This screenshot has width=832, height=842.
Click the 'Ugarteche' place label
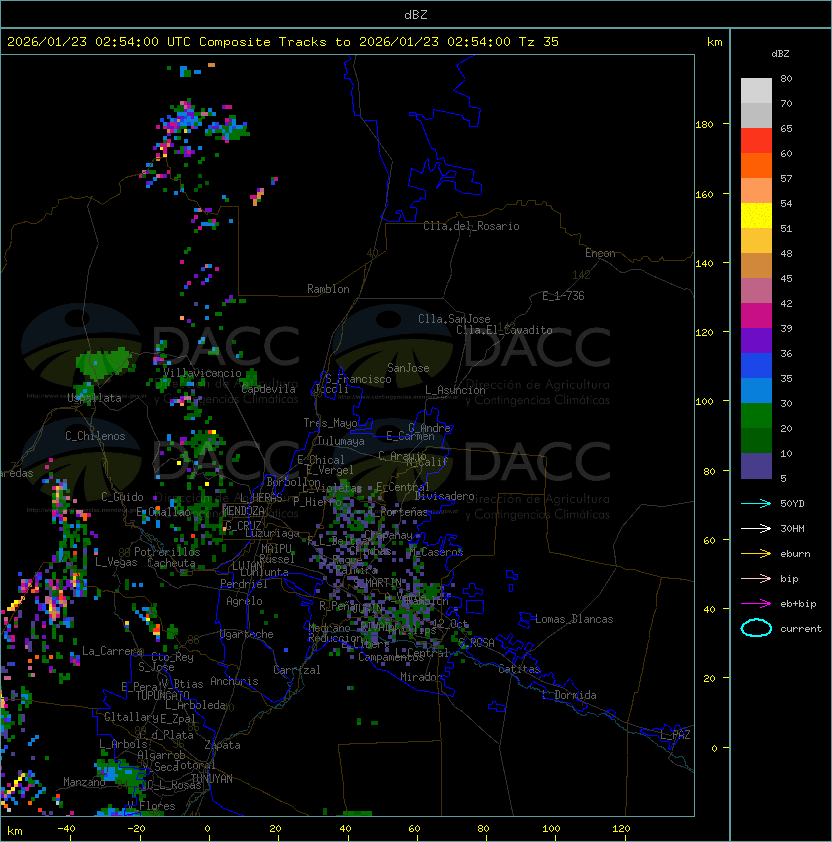point(247,634)
